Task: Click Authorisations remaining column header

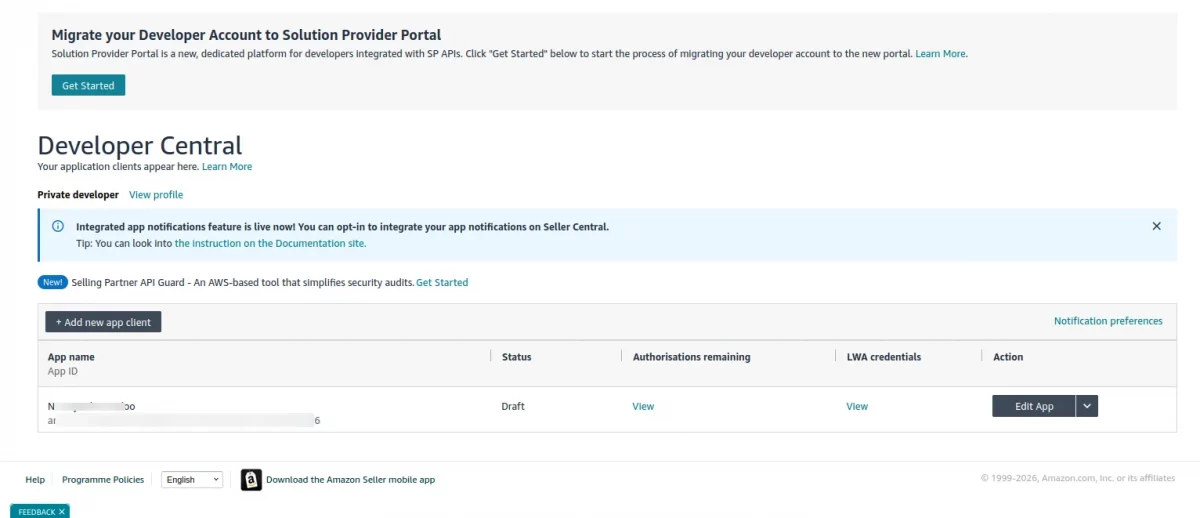Action: (x=691, y=357)
